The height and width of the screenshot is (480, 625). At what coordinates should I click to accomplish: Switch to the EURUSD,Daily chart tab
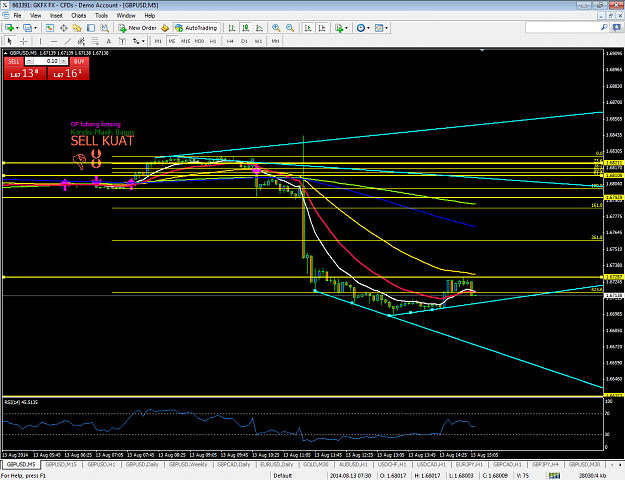277,464
